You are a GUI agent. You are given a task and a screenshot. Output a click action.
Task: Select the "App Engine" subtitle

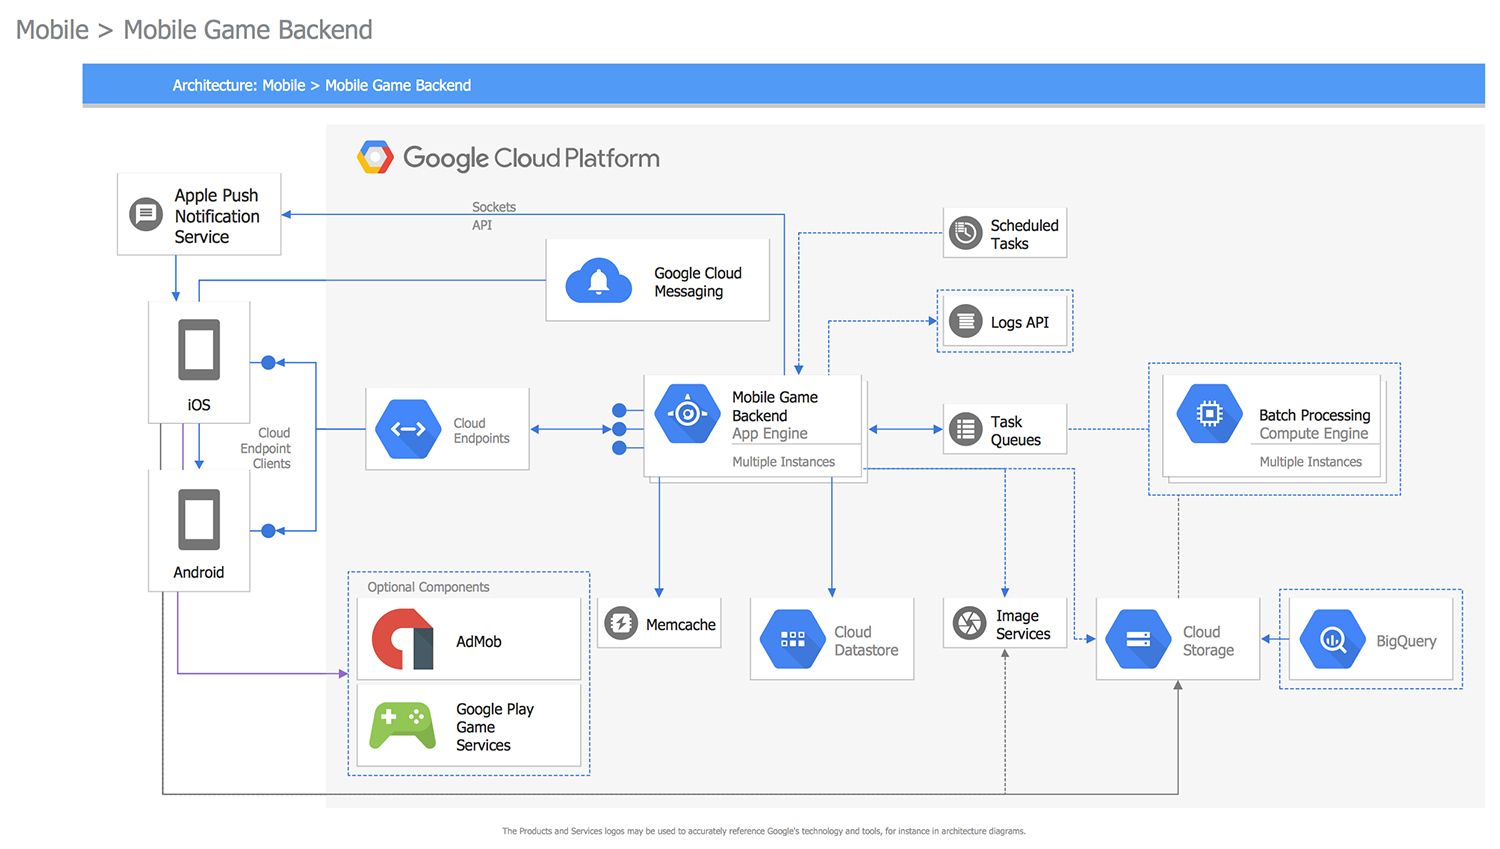pyautogui.click(x=770, y=433)
